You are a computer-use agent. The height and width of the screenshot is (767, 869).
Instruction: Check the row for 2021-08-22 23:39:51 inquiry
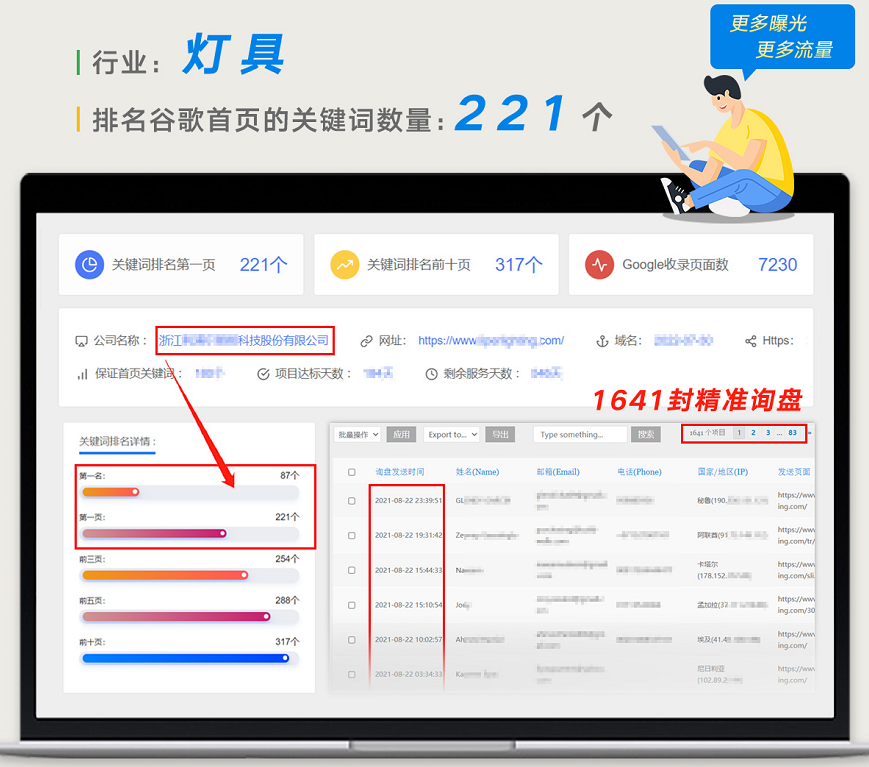click(351, 500)
